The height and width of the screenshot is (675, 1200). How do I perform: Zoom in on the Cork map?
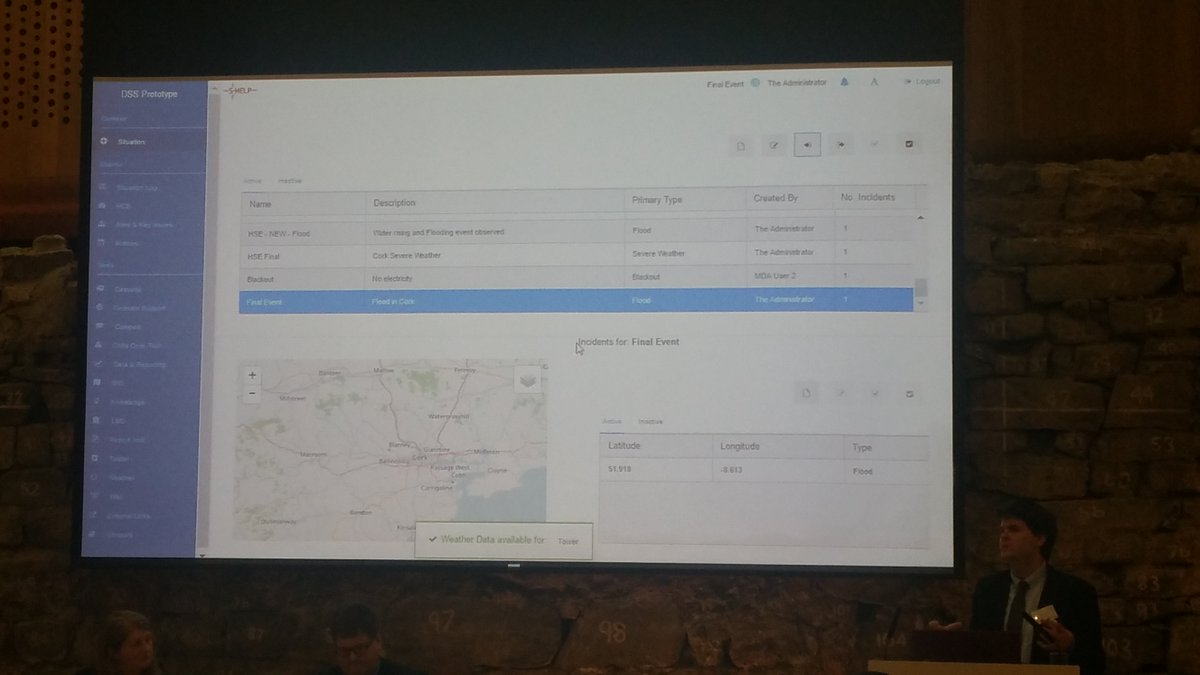(252, 376)
